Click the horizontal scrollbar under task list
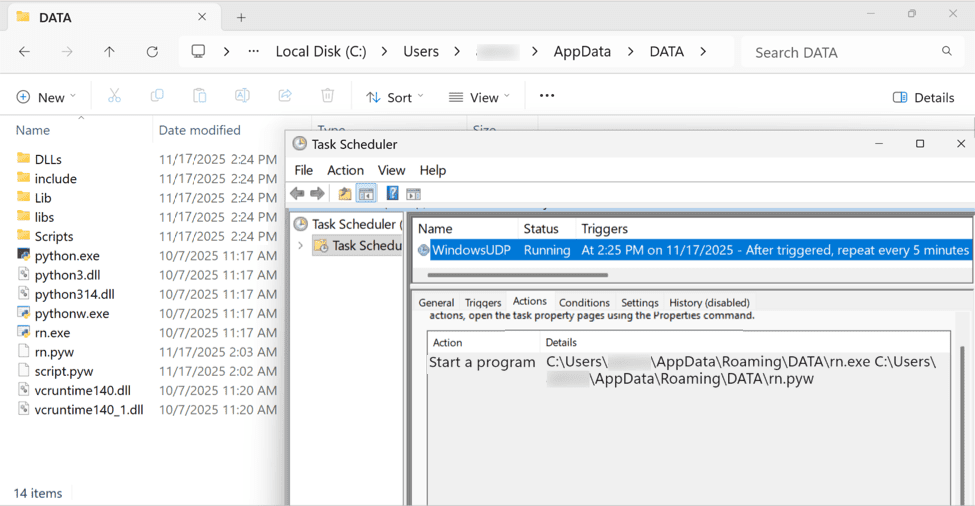Viewport: 975px width, 506px height. [x=517, y=274]
